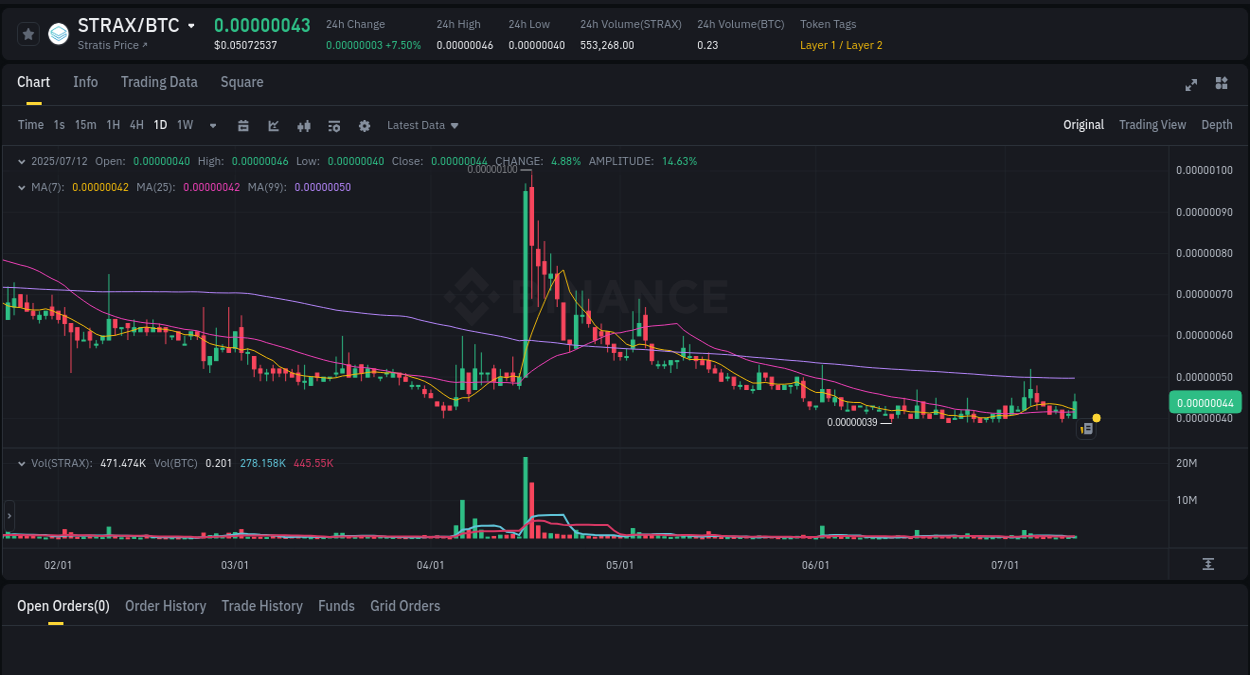Screen dimensions: 1250x675
Task: Toggle the favorite star for STRAX/BTC
Action: [x=28, y=33]
